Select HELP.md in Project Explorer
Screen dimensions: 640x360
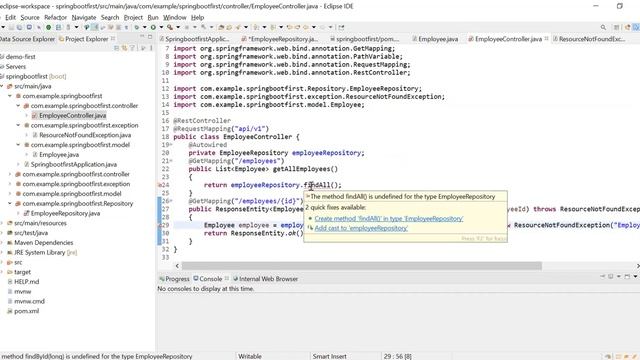click(x=27, y=282)
